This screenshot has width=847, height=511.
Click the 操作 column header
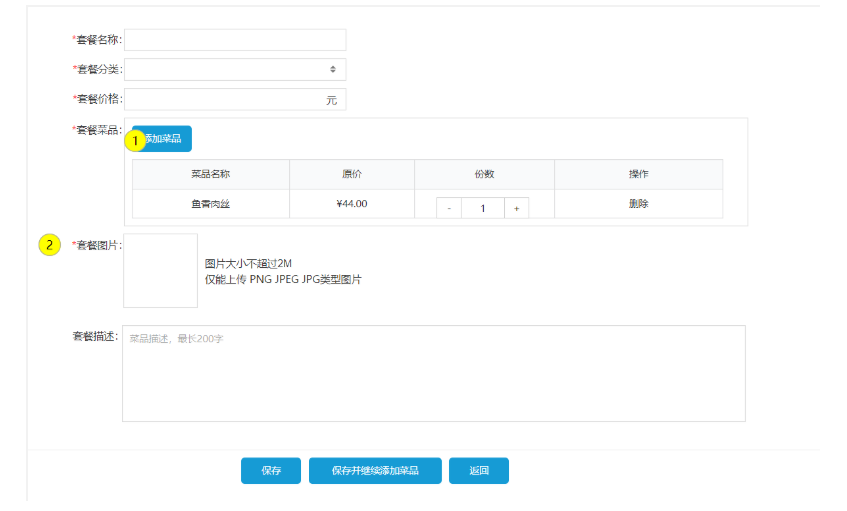coord(638,174)
